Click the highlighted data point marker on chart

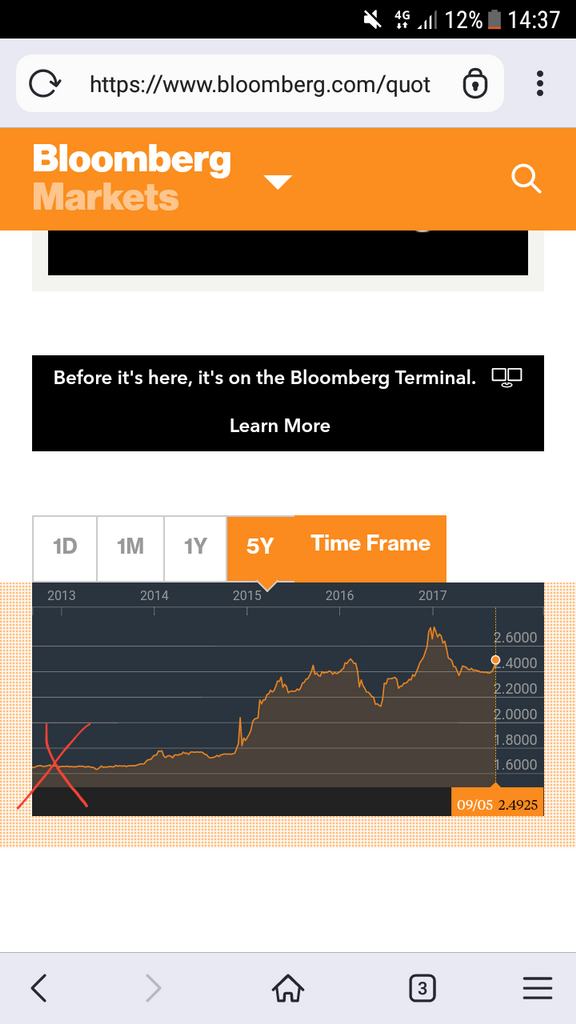[495, 660]
